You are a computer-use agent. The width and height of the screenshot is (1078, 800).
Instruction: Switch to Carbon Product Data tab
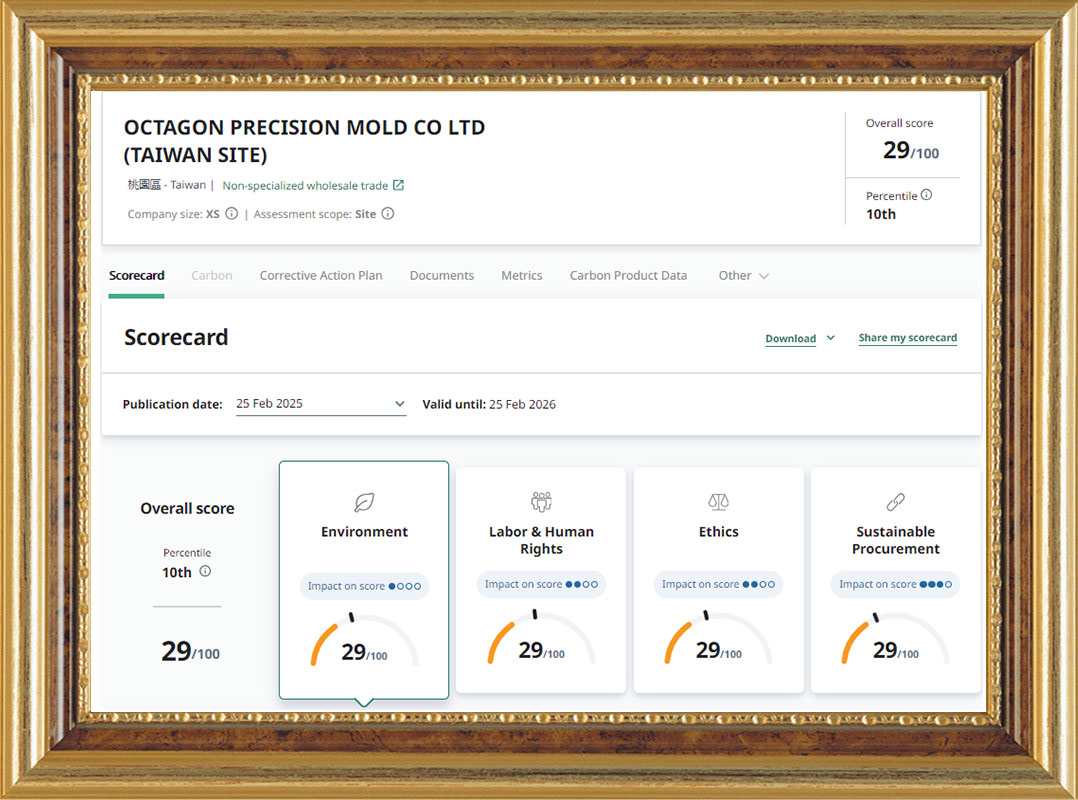(628, 276)
